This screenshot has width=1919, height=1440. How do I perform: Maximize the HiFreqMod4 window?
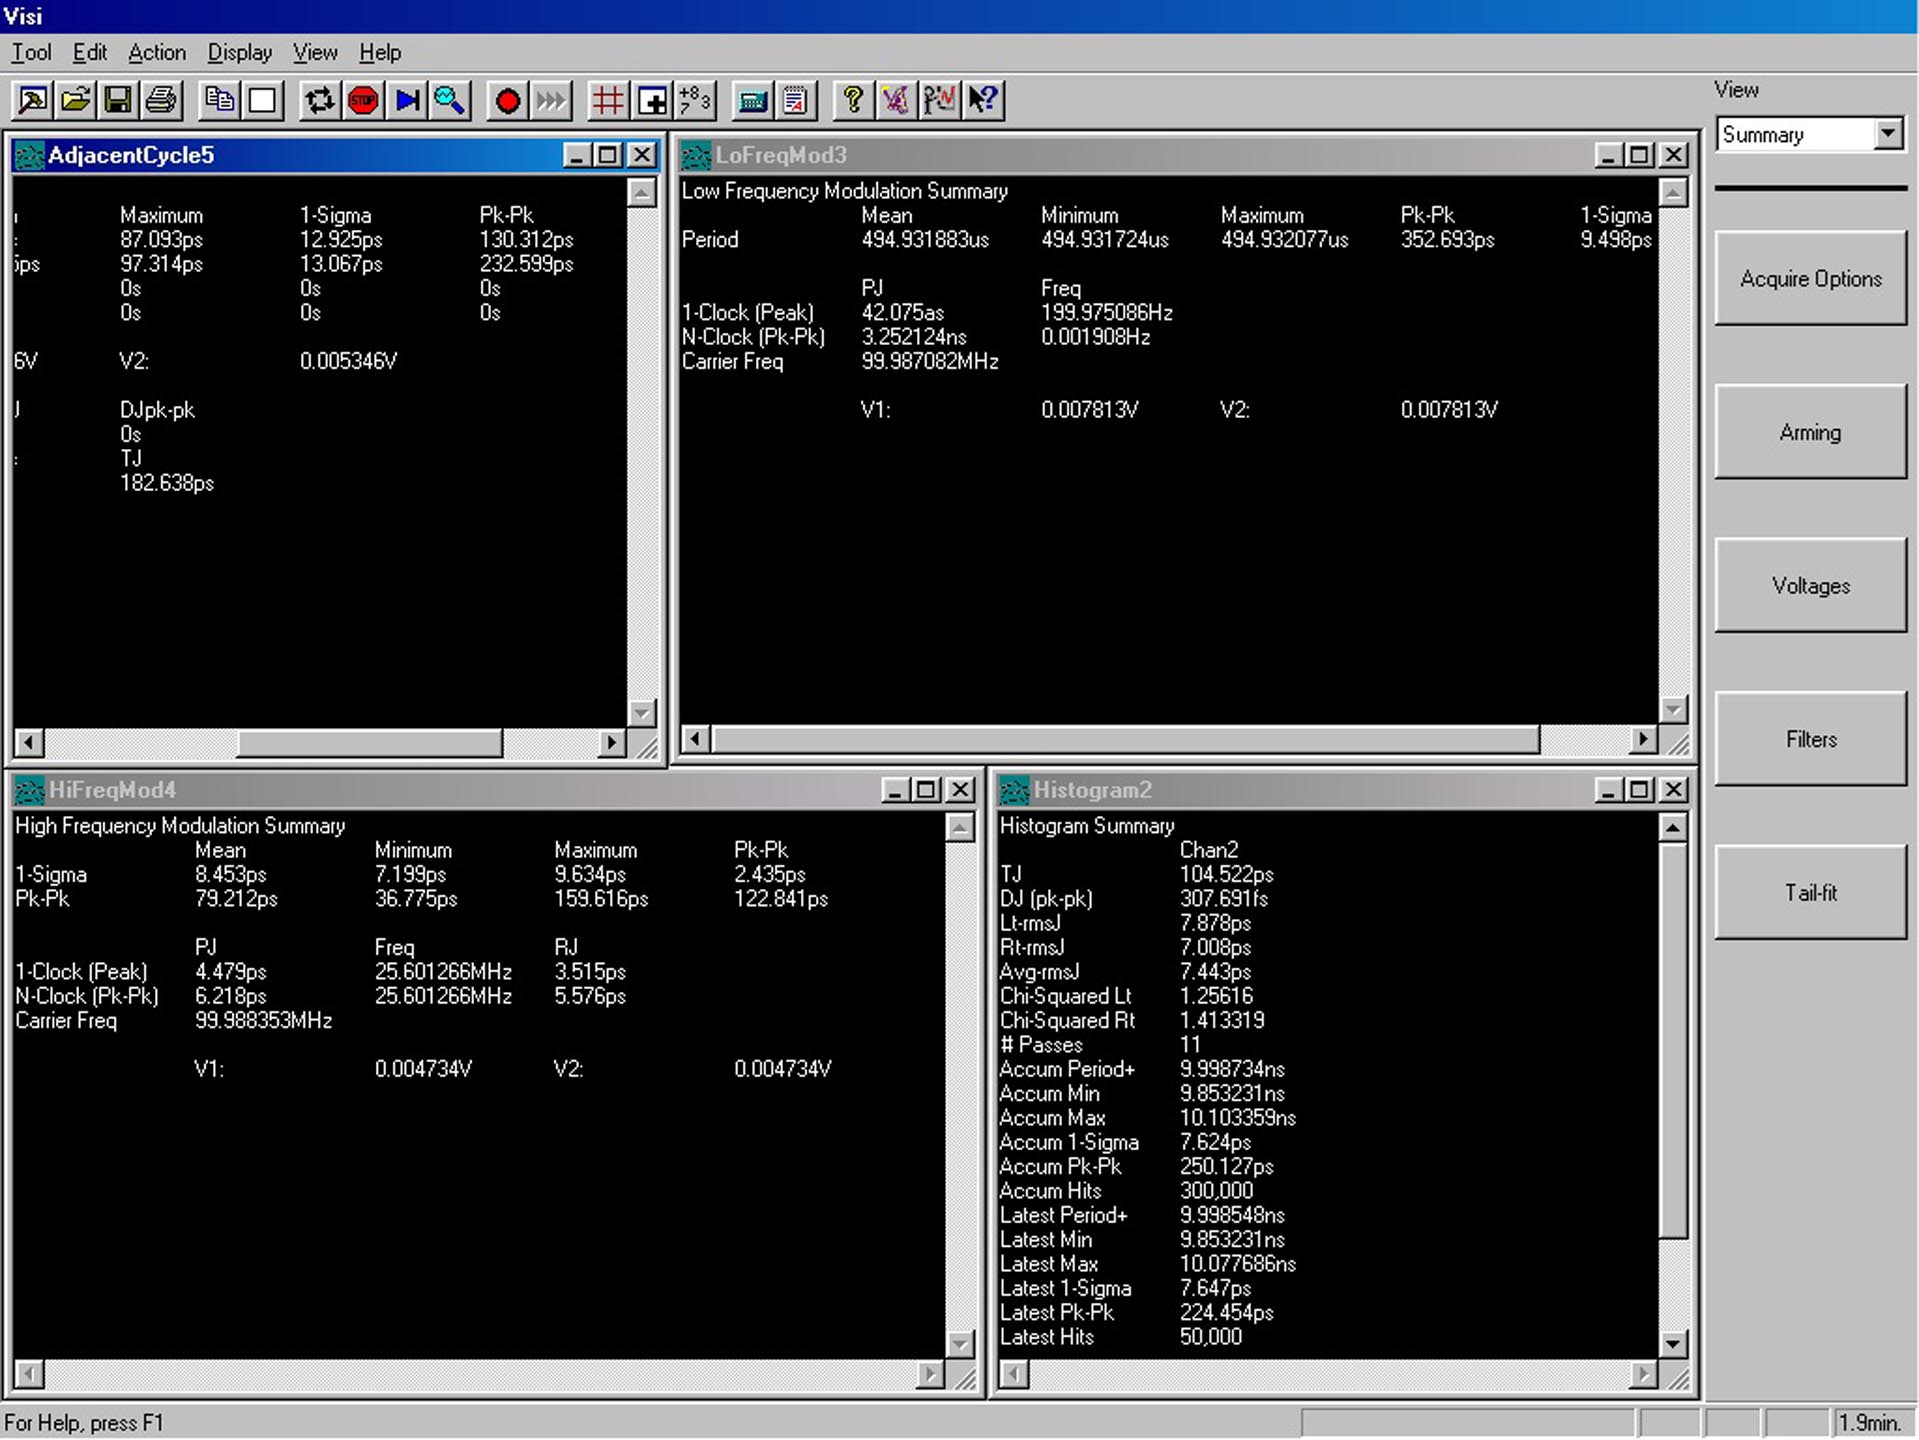pos(926,790)
